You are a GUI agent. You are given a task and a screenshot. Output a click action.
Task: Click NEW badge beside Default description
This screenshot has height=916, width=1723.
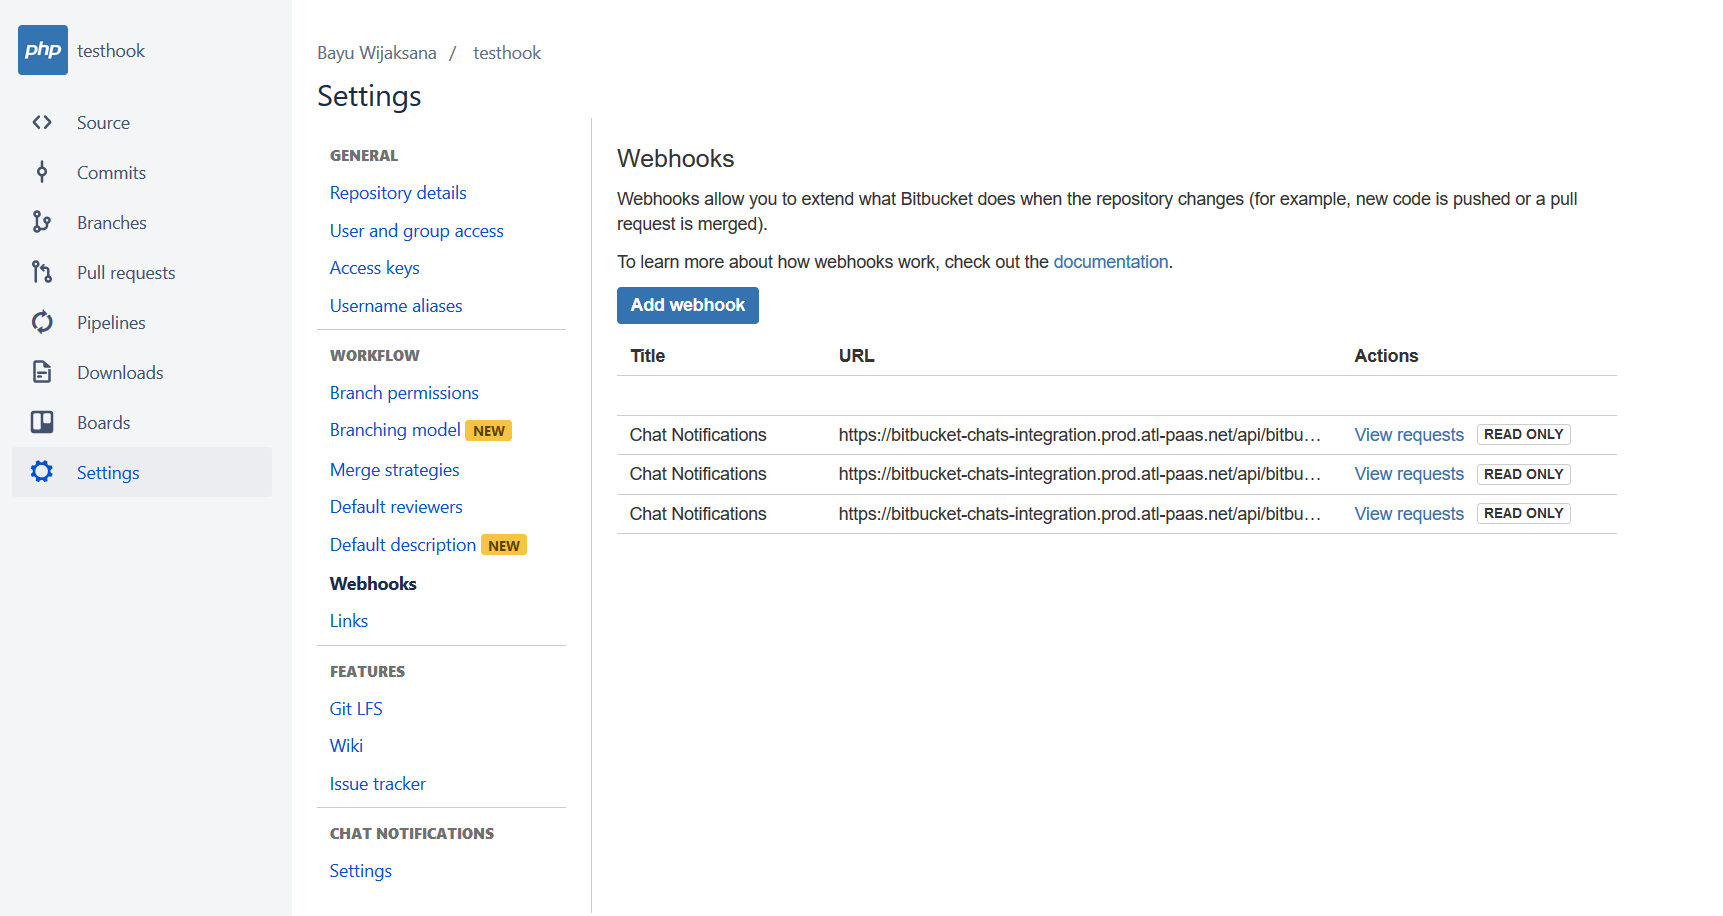[x=504, y=545]
